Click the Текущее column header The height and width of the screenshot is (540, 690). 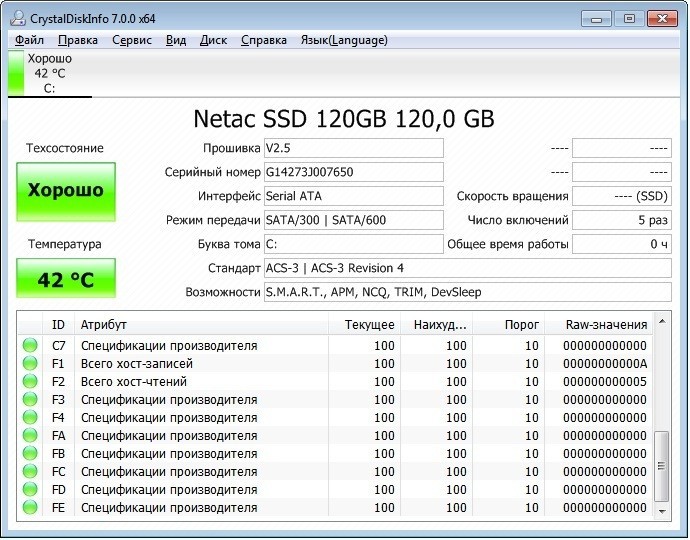365,325
